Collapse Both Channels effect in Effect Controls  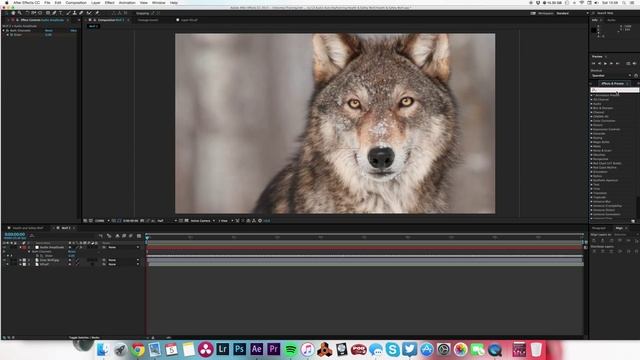click(4, 31)
